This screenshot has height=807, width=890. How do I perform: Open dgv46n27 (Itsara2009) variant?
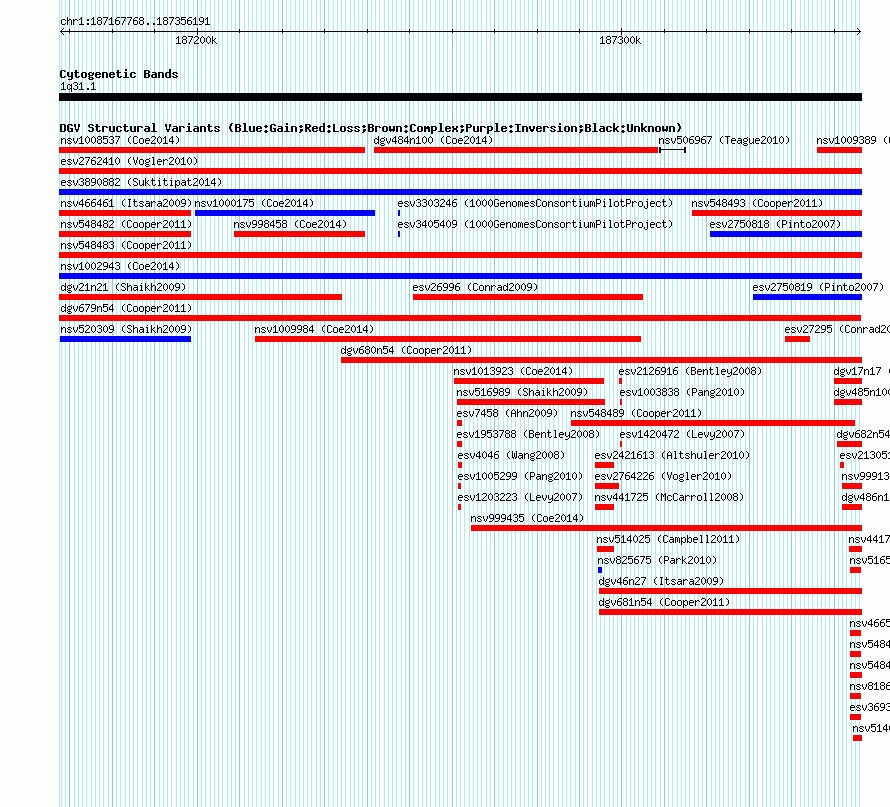click(661, 581)
